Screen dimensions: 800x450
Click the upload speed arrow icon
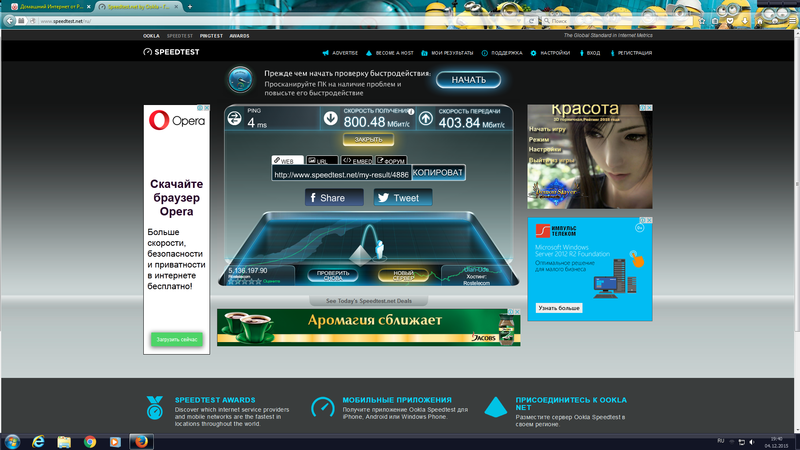tap(425, 119)
